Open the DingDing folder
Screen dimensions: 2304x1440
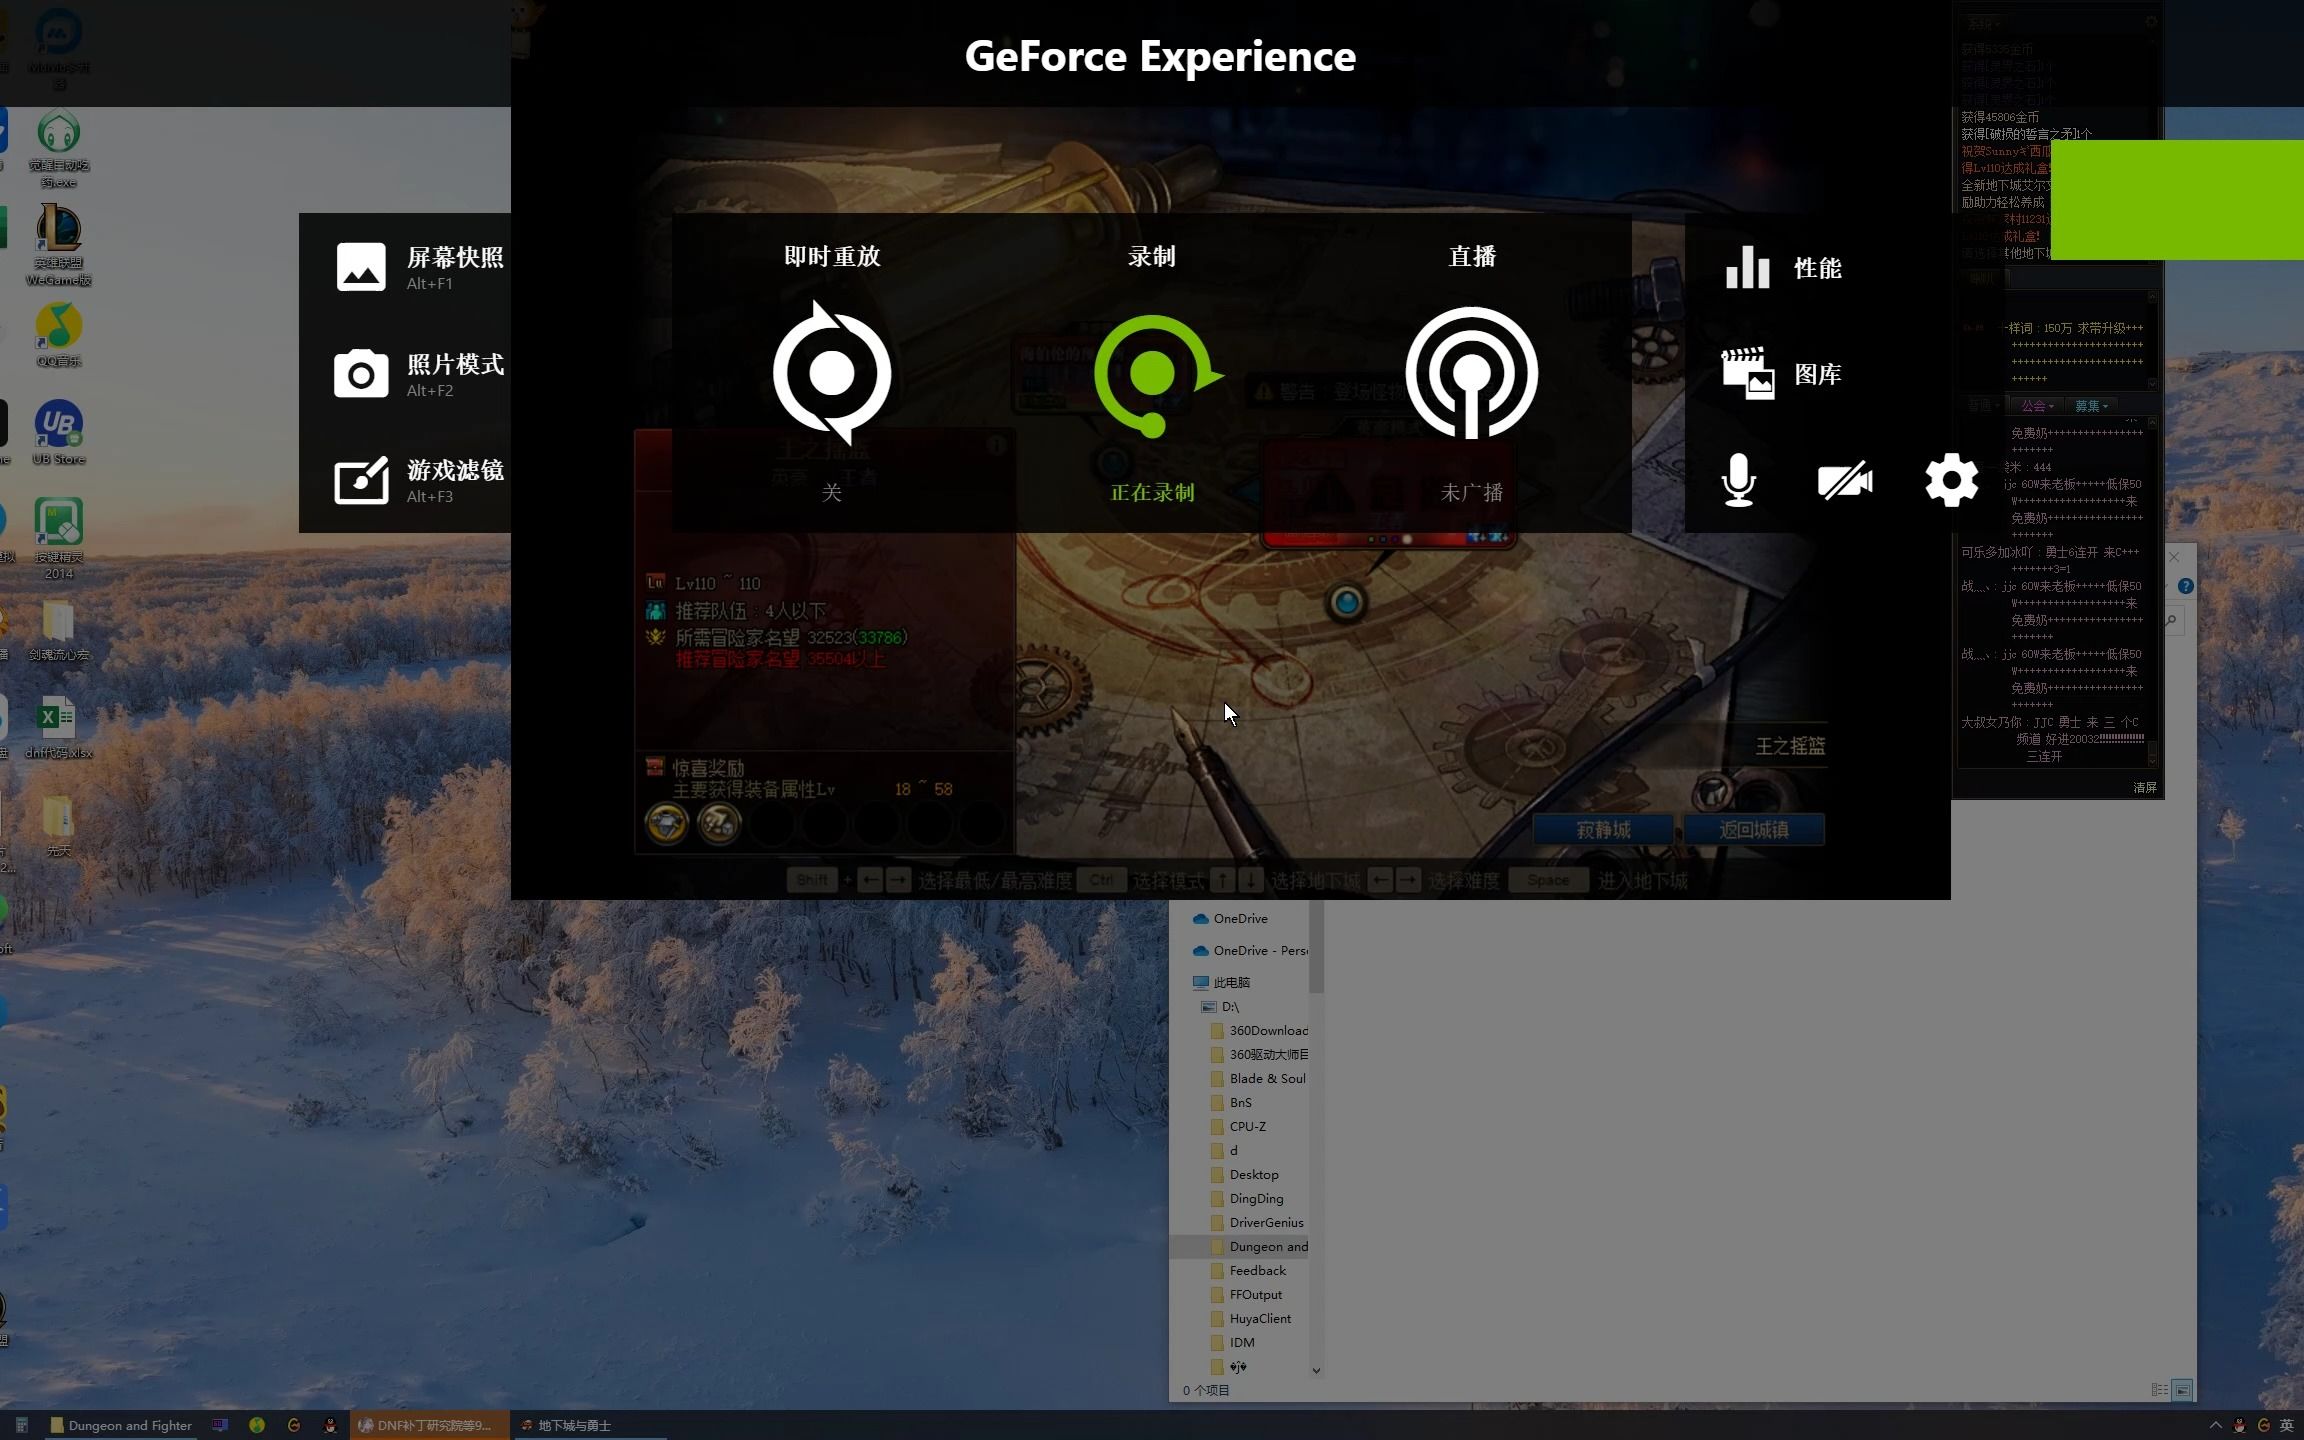pyautogui.click(x=1247, y=1199)
